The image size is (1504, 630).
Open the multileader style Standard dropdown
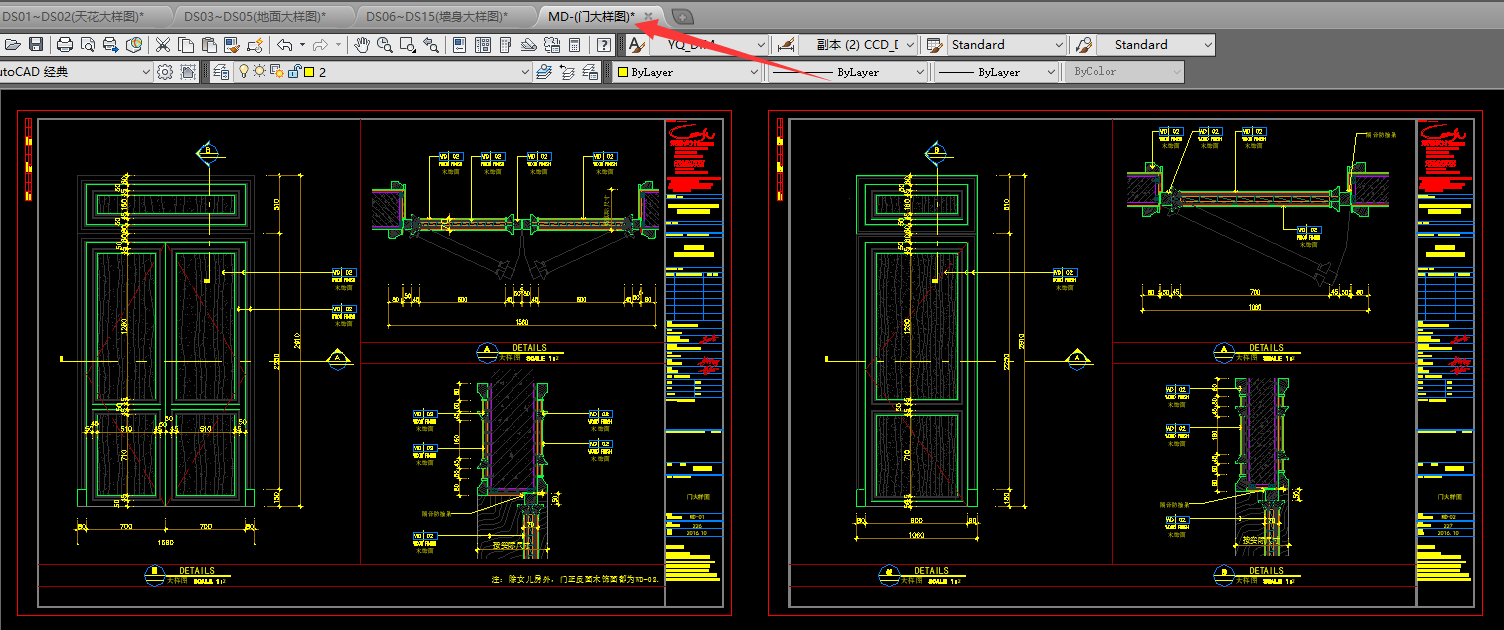pyautogui.click(x=1156, y=45)
